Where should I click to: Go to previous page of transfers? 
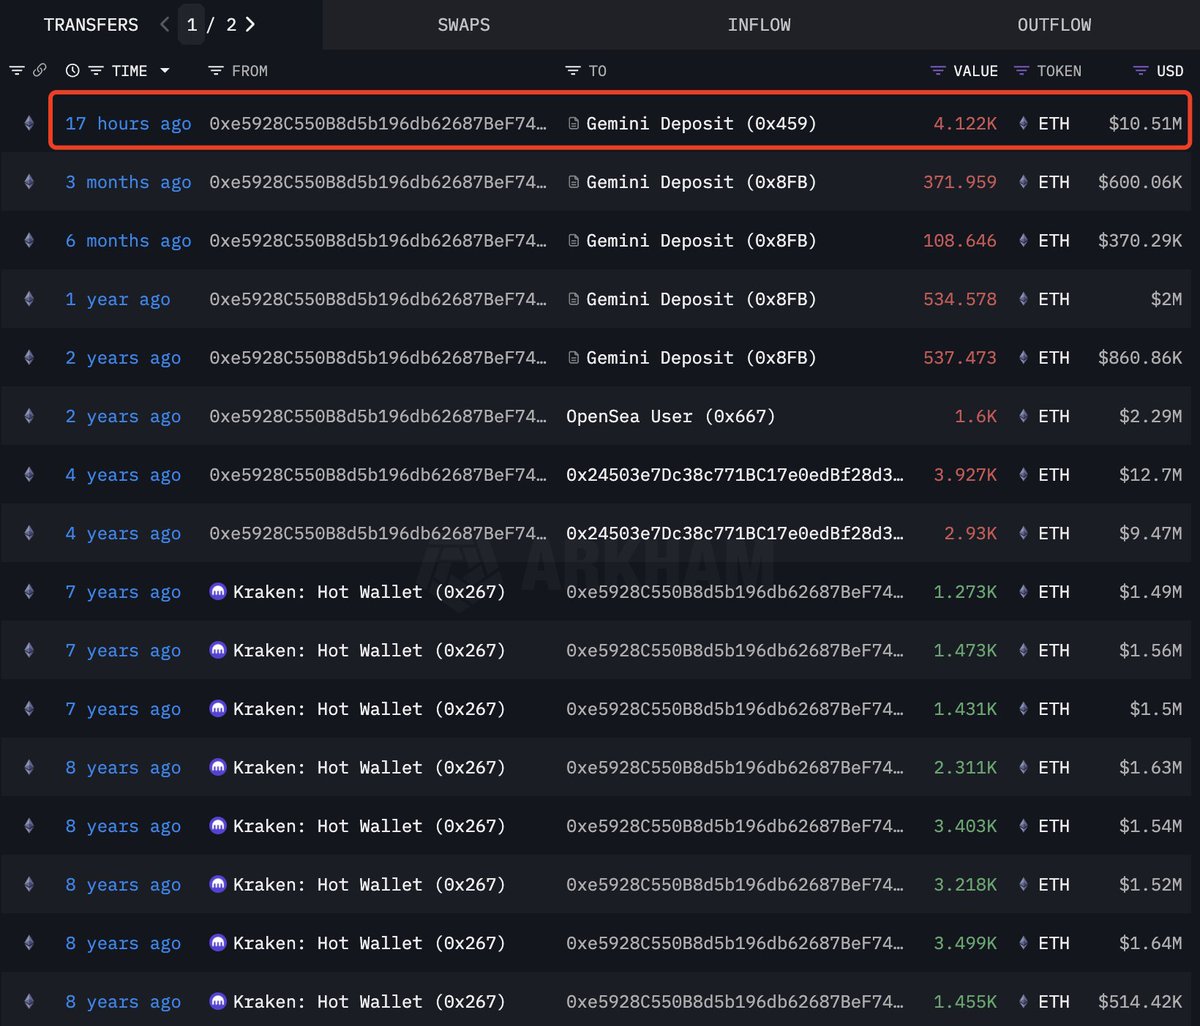(165, 25)
